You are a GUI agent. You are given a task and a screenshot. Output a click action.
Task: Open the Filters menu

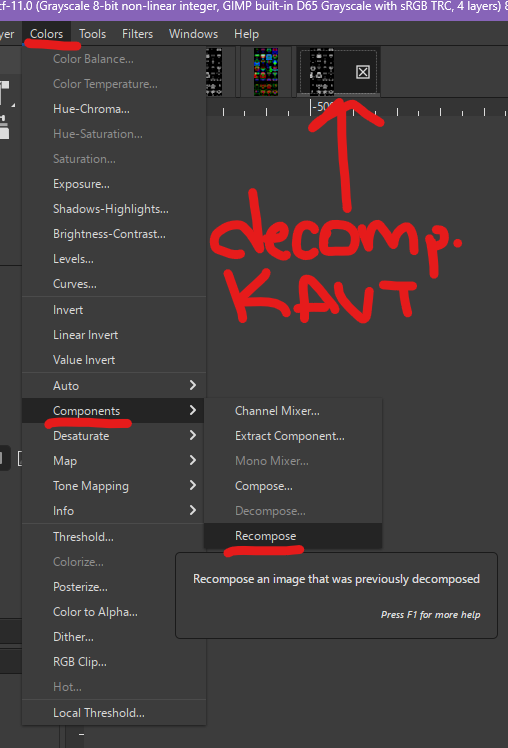pyautogui.click(x=137, y=34)
